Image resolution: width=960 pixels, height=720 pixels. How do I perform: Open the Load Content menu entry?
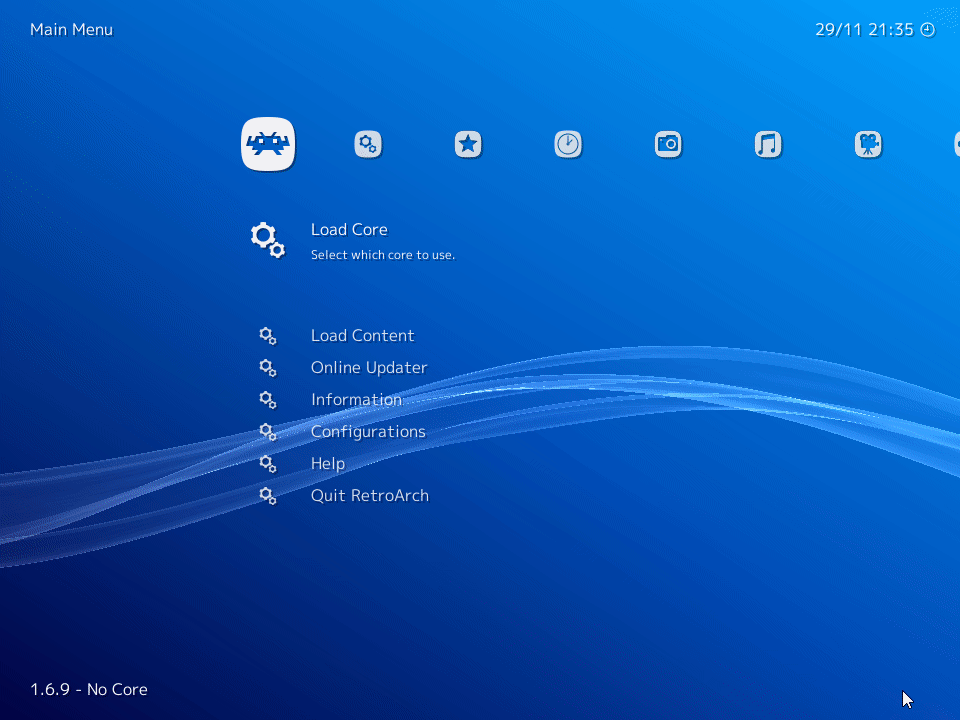coord(362,336)
